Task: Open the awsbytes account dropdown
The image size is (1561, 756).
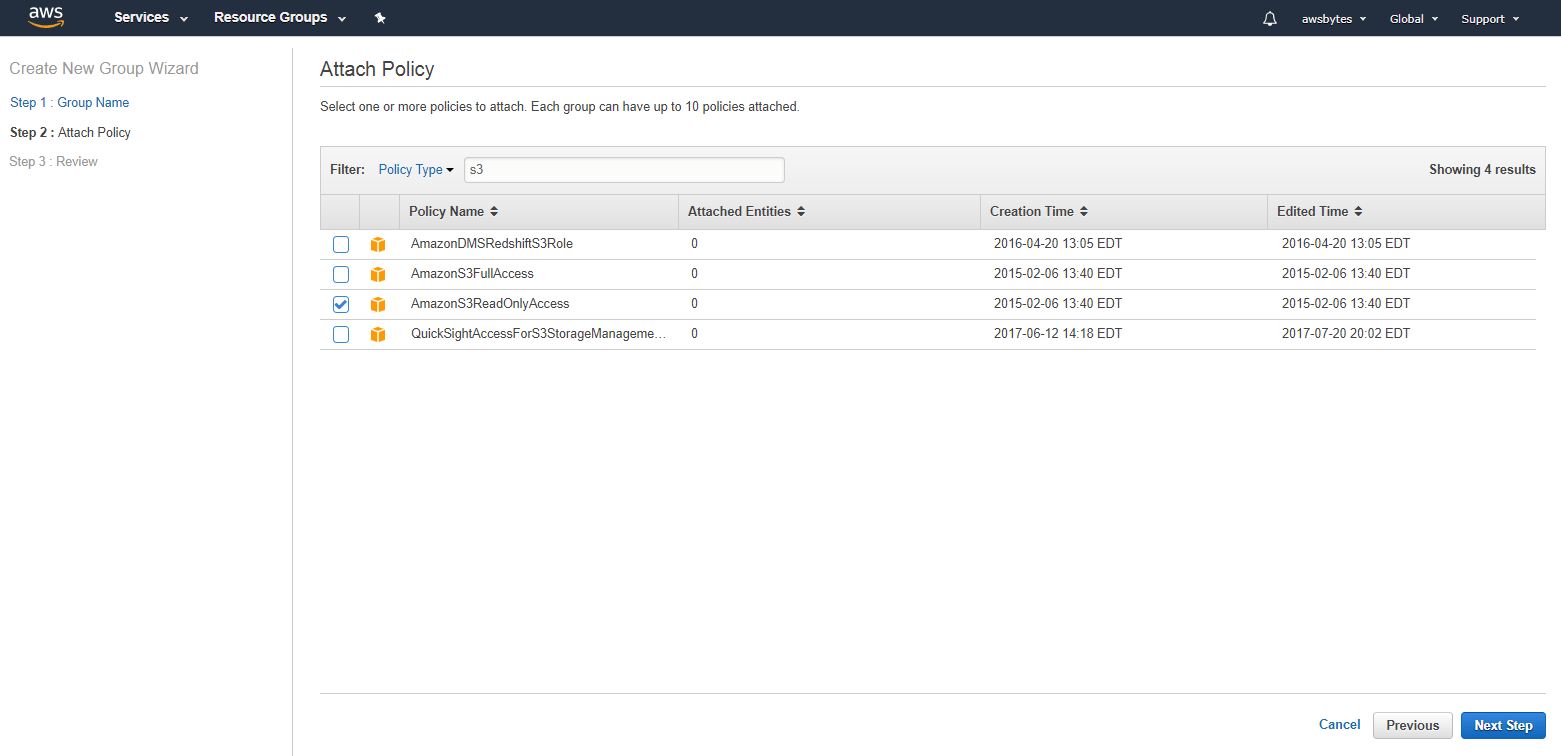Action: point(1334,19)
